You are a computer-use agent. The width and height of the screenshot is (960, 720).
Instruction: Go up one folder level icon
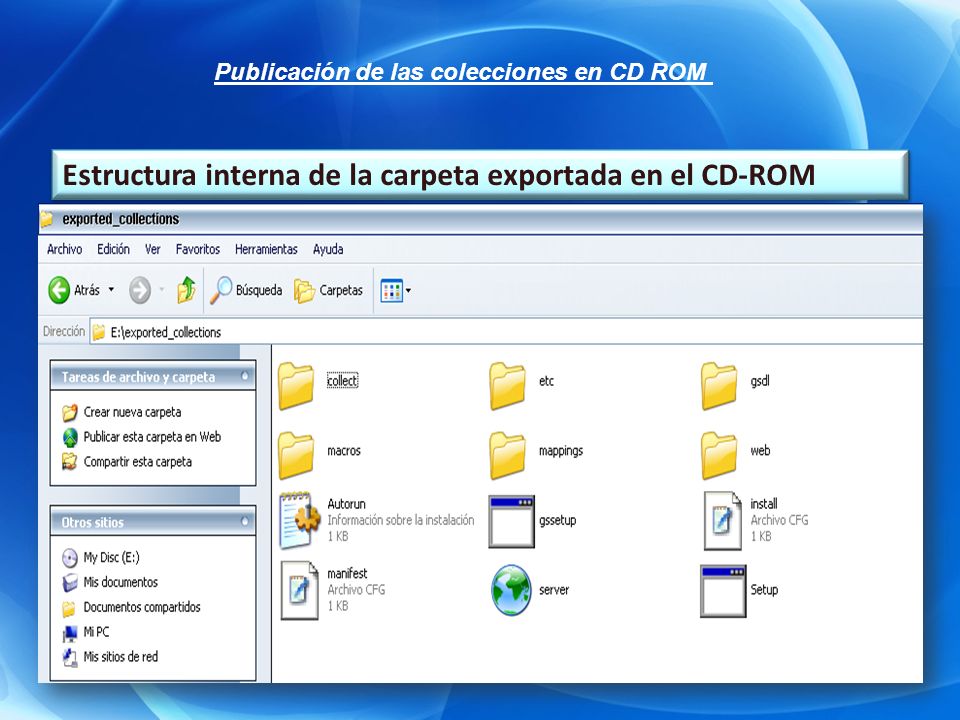coord(186,290)
